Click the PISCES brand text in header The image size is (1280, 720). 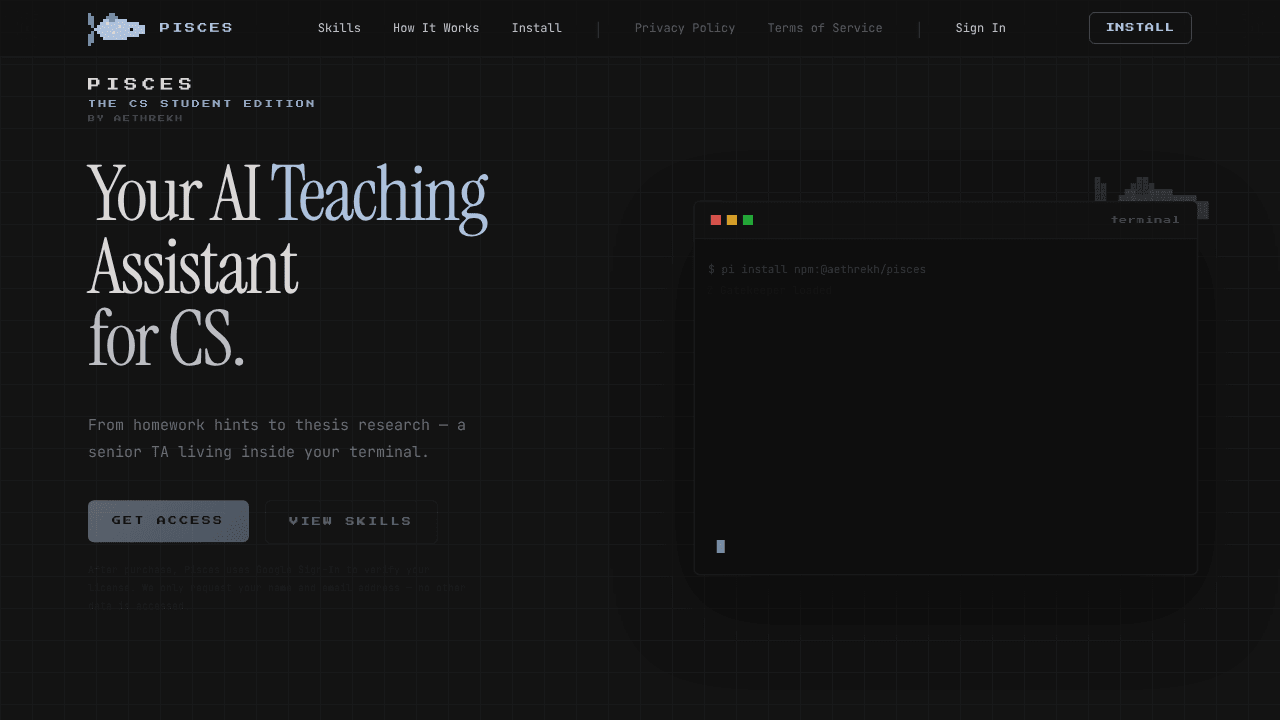(x=196, y=28)
